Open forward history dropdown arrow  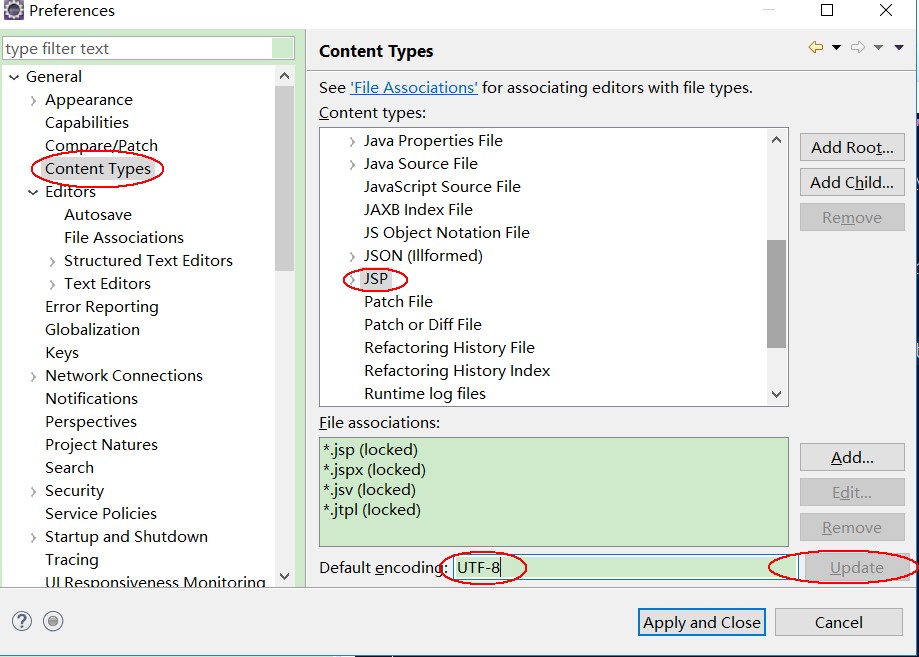click(x=879, y=47)
